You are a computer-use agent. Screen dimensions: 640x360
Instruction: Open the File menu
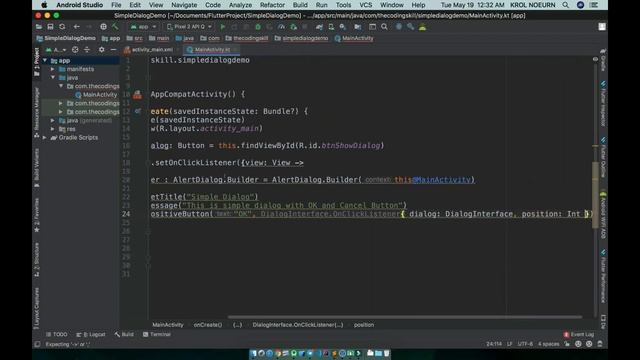click(116, 5)
